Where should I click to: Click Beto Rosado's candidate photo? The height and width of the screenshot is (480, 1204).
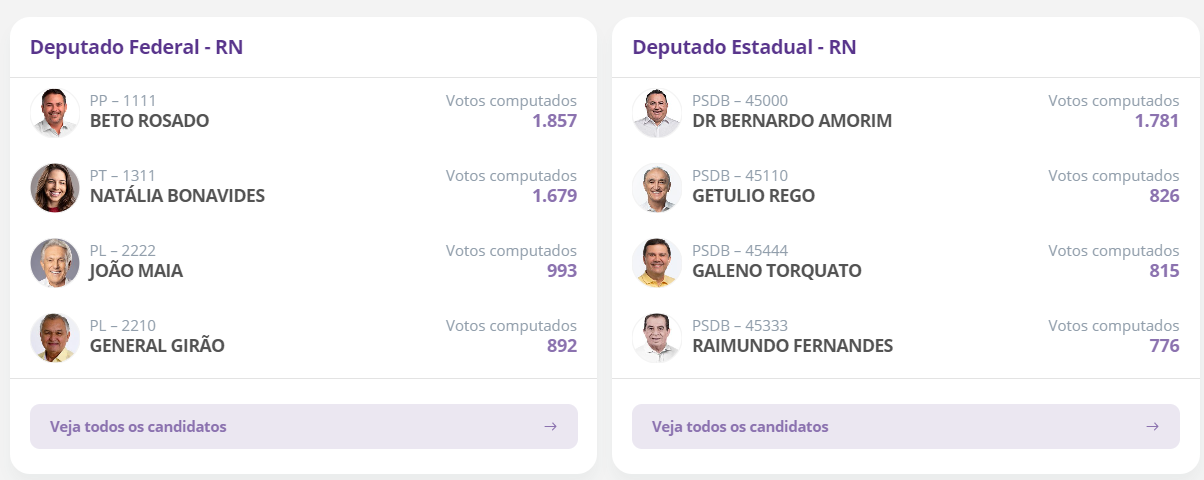coord(55,112)
